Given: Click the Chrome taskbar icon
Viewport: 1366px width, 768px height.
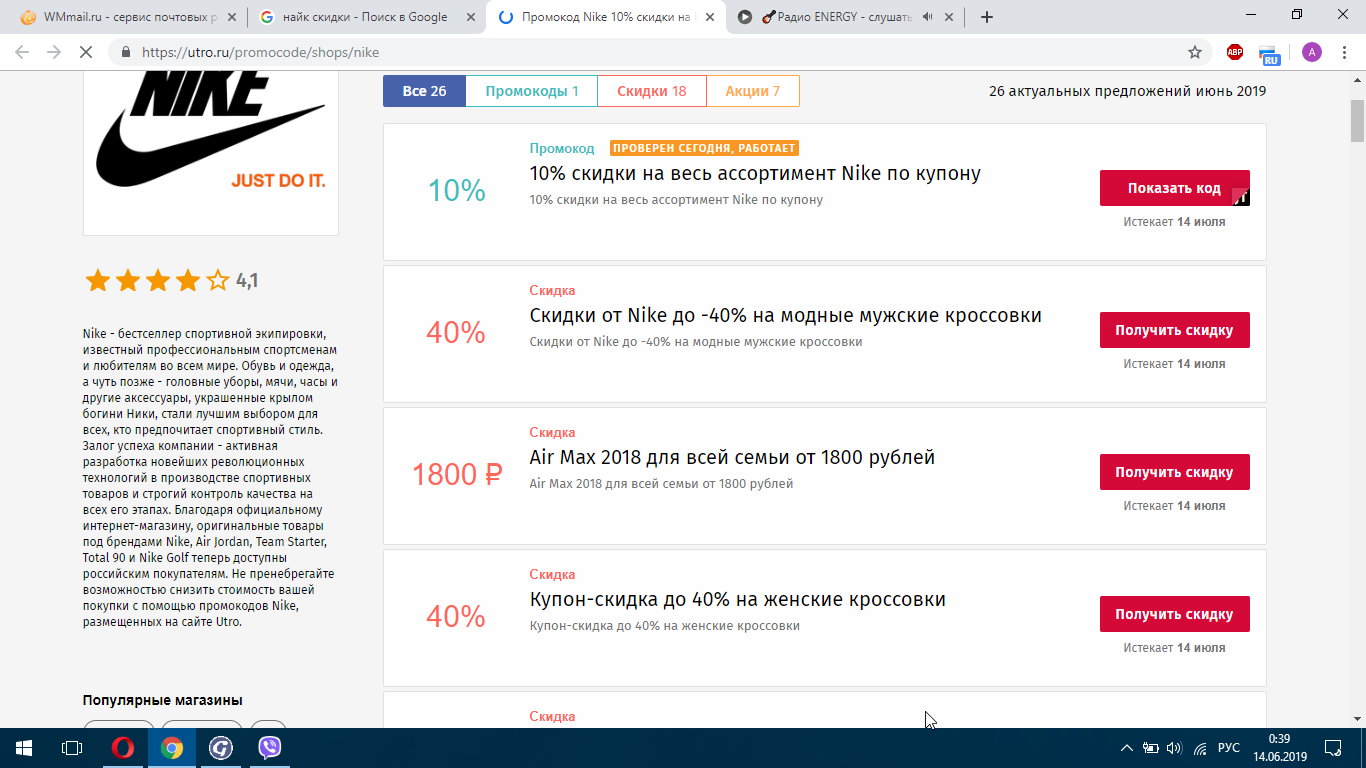Looking at the screenshot, I should pos(172,747).
